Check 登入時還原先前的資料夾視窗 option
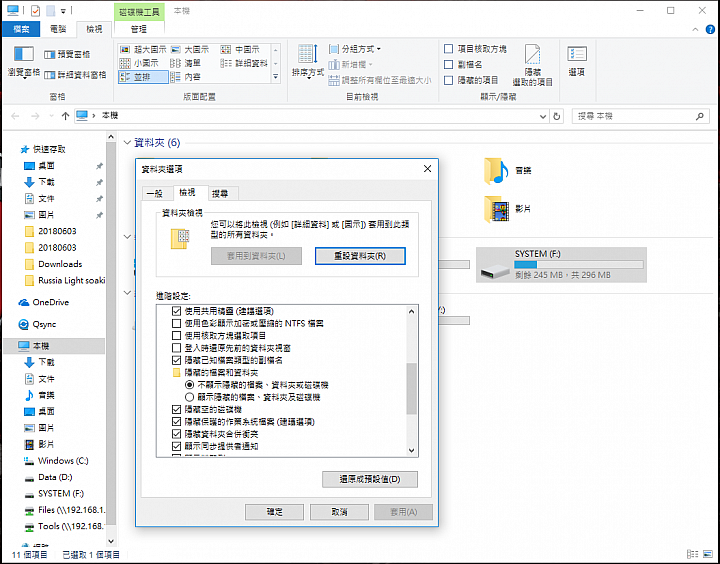Viewport: 720px width, 564px height. [x=176, y=348]
